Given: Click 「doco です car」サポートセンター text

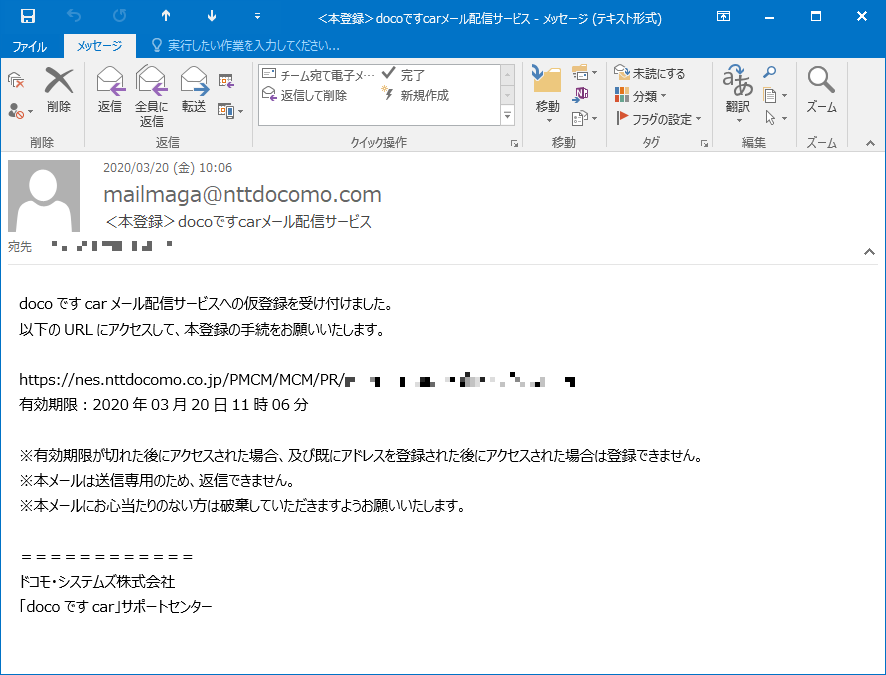Looking at the screenshot, I should click(116, 607).
